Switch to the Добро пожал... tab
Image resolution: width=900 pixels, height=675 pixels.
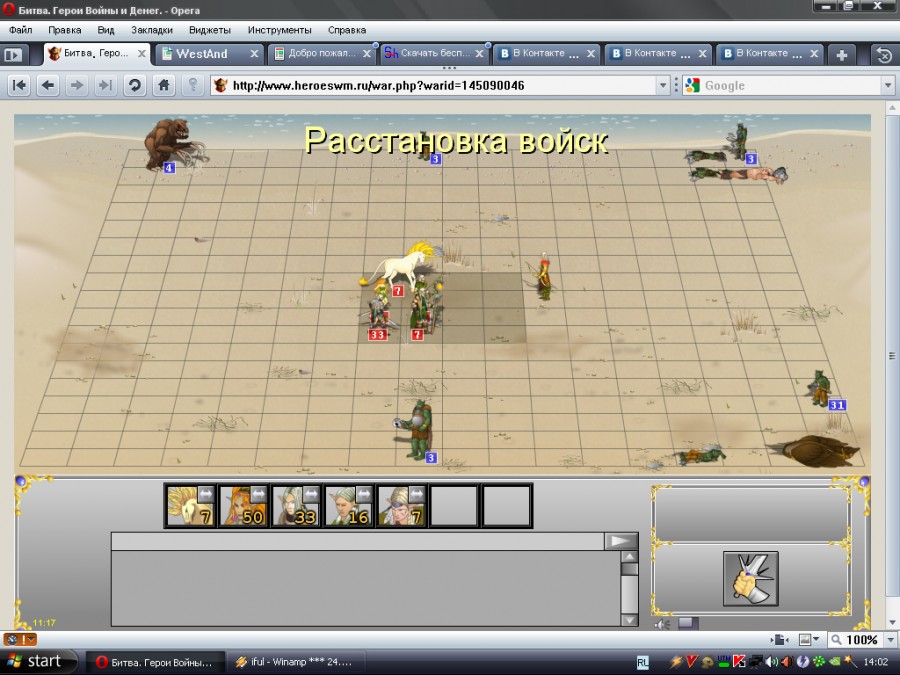[321, 53]
